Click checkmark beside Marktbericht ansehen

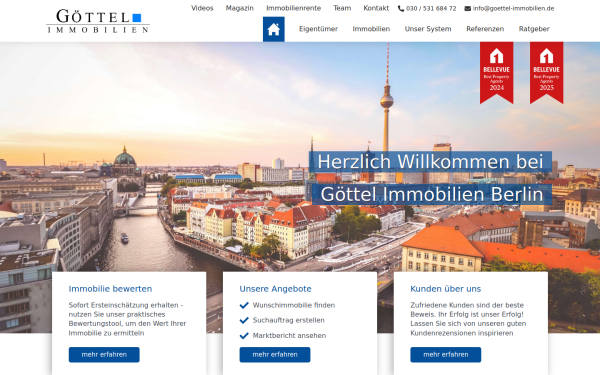pyautogui.click(x=244, y=336)
